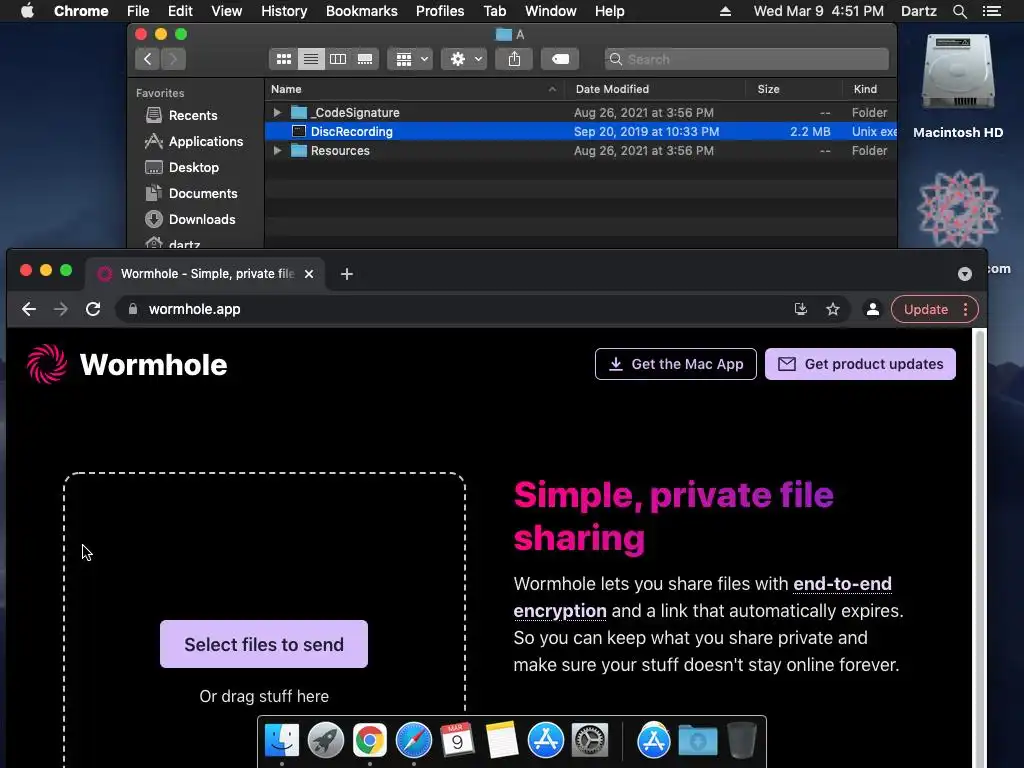Click the Chrome page scrollbar
The width and height of the screenshot is (1024, 768).
point(978,549)
